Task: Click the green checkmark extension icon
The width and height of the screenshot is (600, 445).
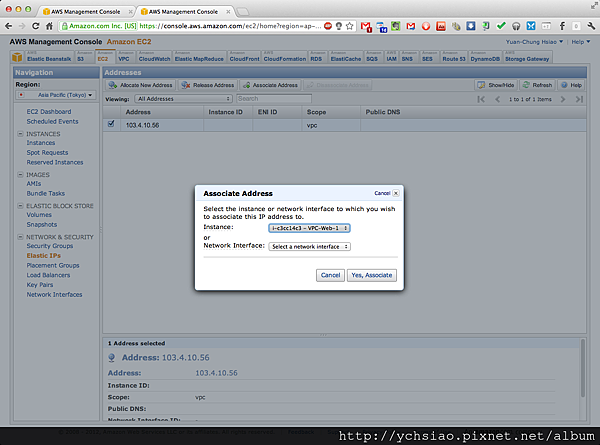Action: click(501, 26)
